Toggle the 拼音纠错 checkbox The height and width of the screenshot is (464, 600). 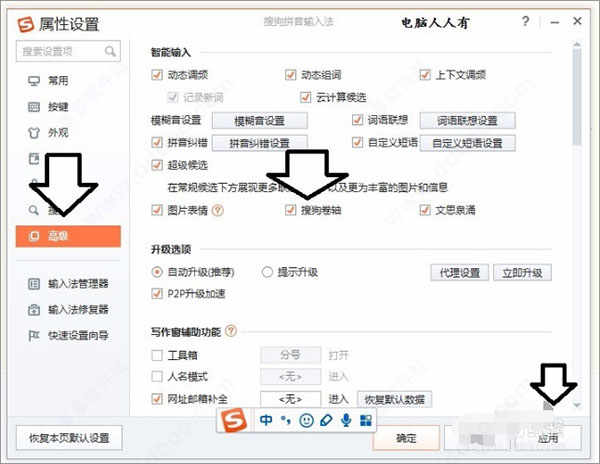(157, 143)
